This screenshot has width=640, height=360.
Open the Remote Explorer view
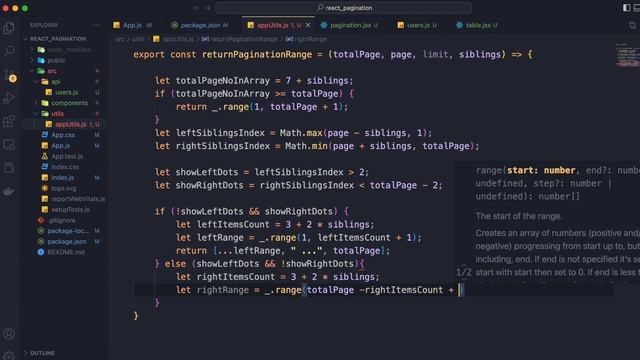point(9,144)
